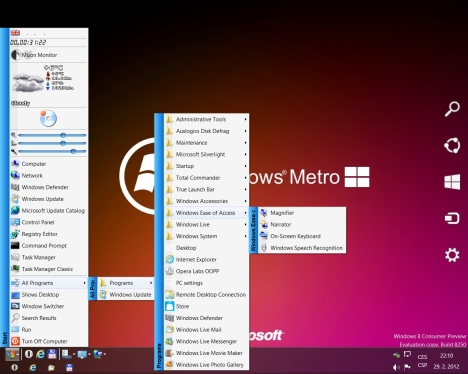Launch Windows Live Movie Maker
The width and height of the screenshot is (468, 374).
[206, 353]
